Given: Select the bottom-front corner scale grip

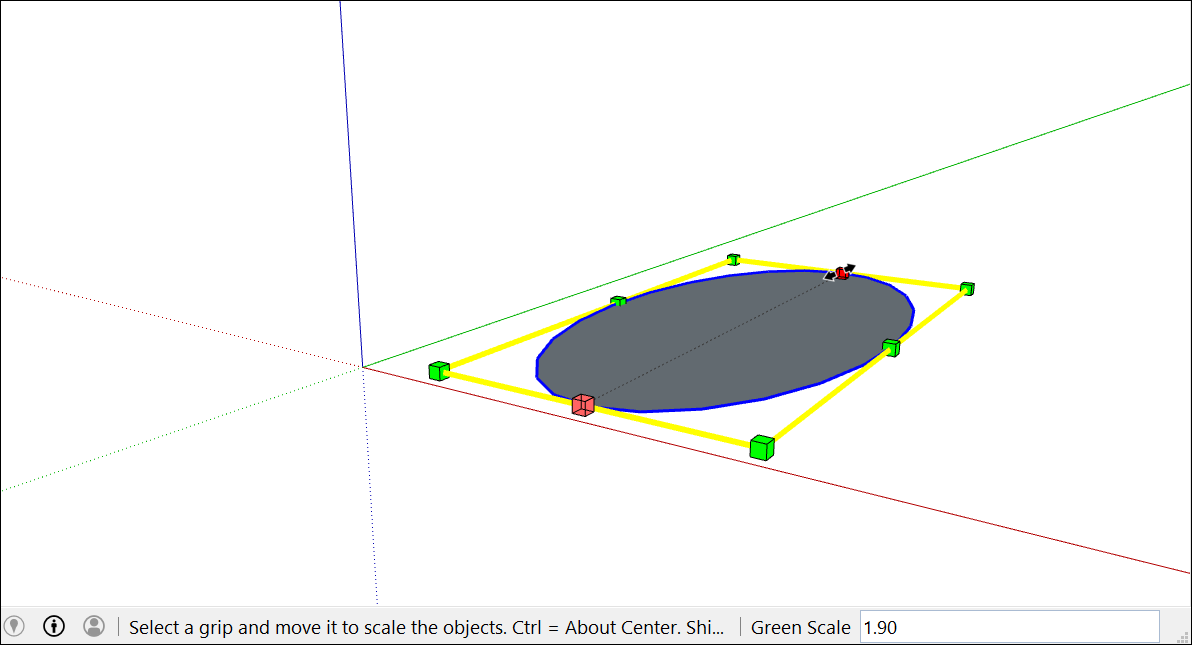Looking at the screenshot, I should tap(762, 447).
